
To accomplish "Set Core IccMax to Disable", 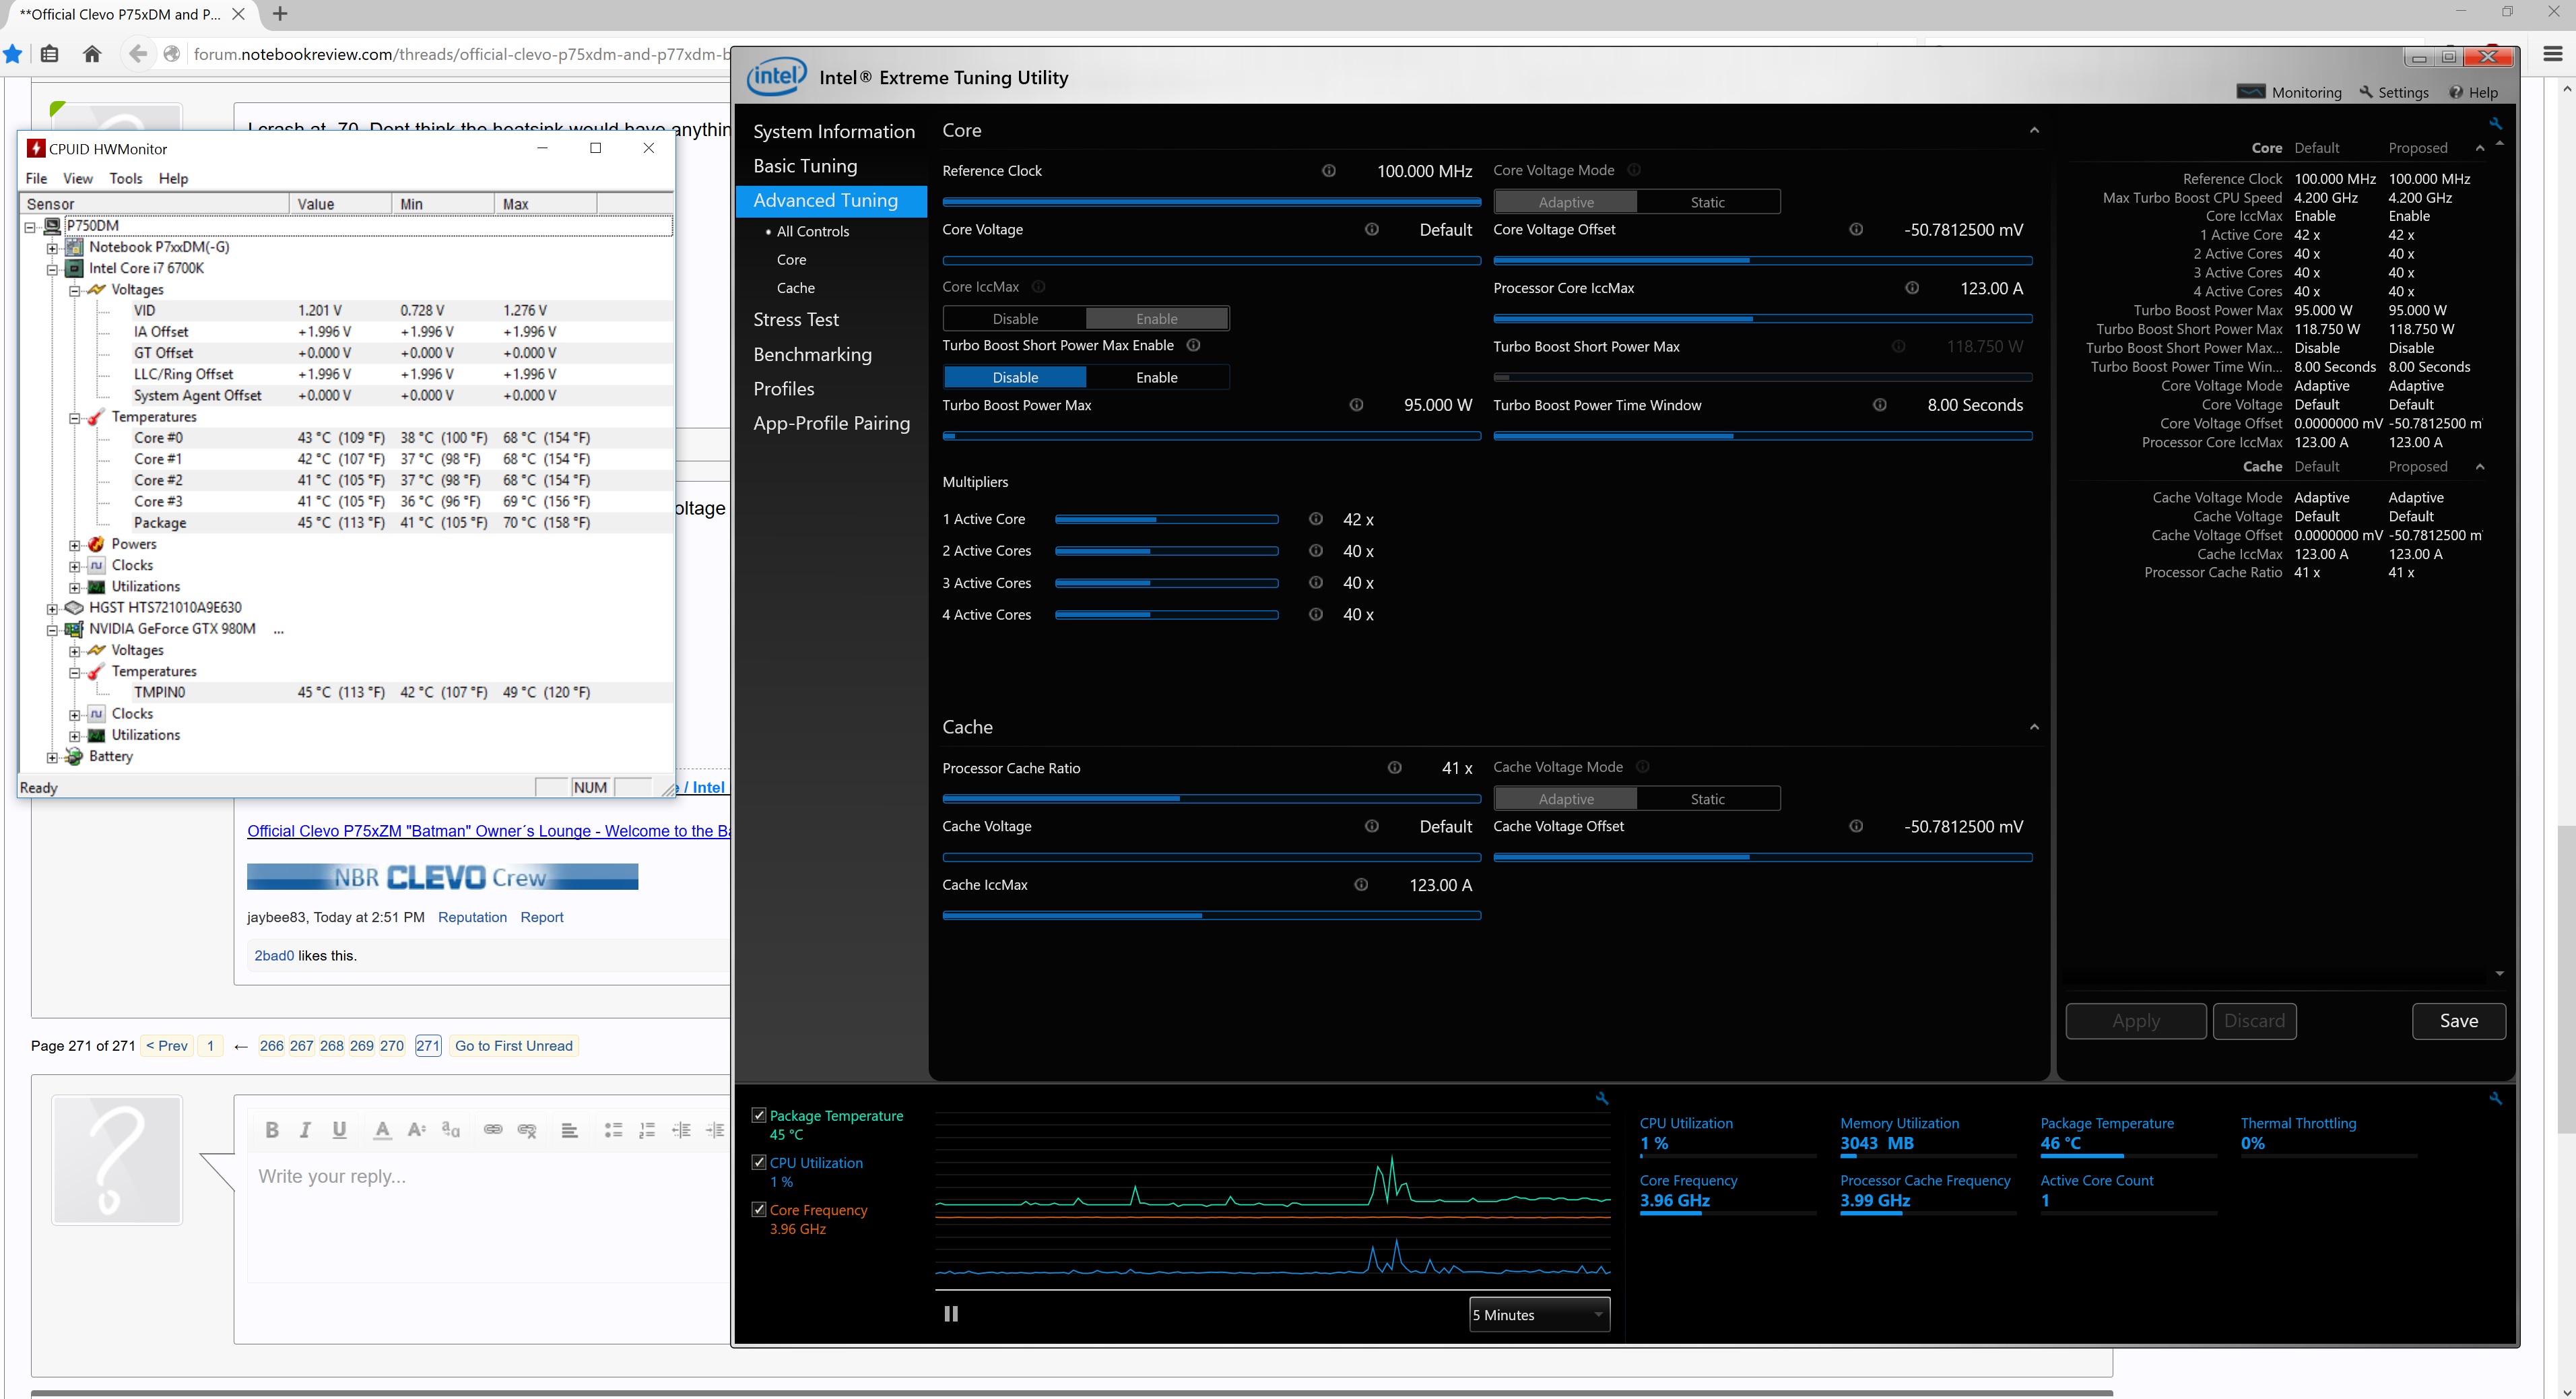I will tap(1015, 319).
